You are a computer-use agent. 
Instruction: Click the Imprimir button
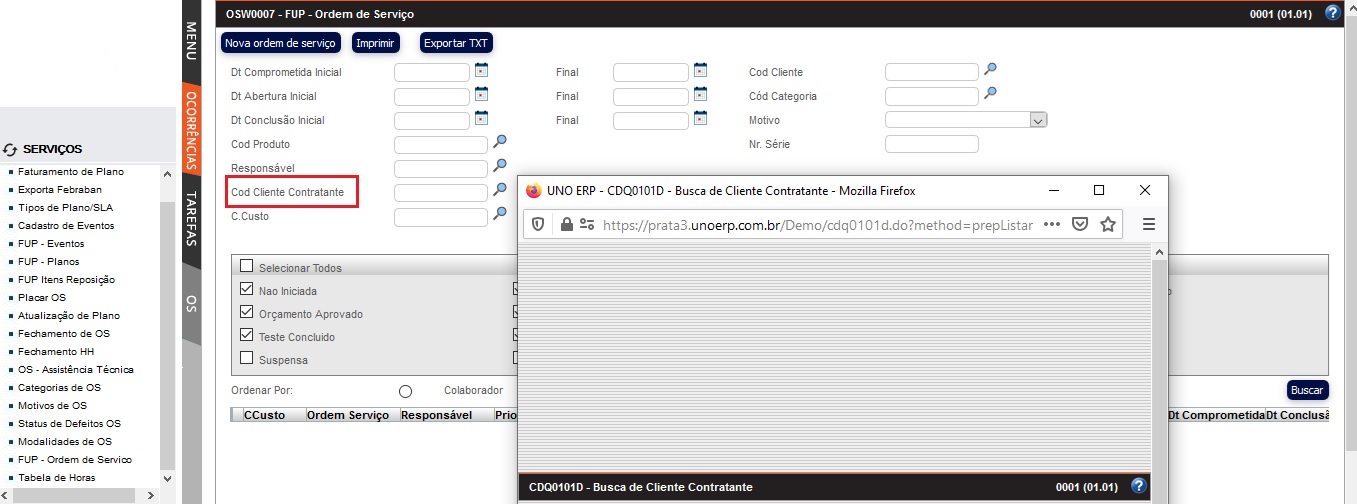pyautogui.click(x=376, y=43)
